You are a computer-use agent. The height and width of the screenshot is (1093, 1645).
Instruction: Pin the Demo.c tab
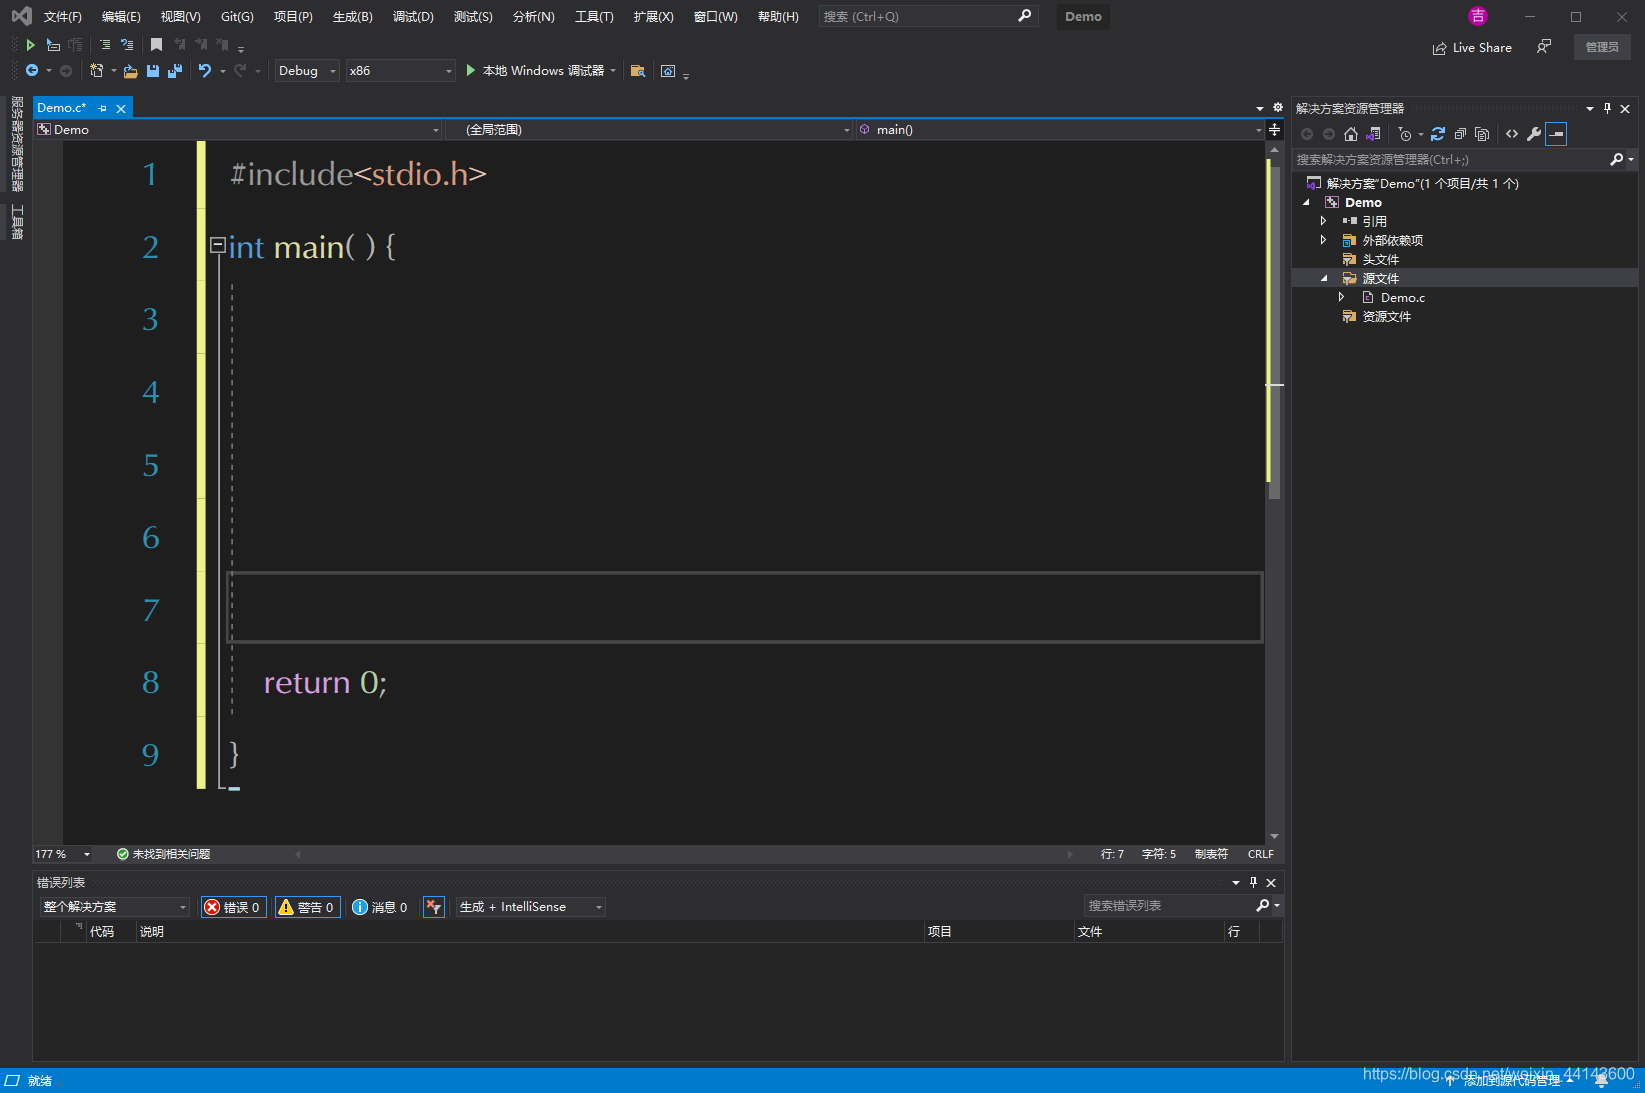pyautogui.click(x=102, y=108)
